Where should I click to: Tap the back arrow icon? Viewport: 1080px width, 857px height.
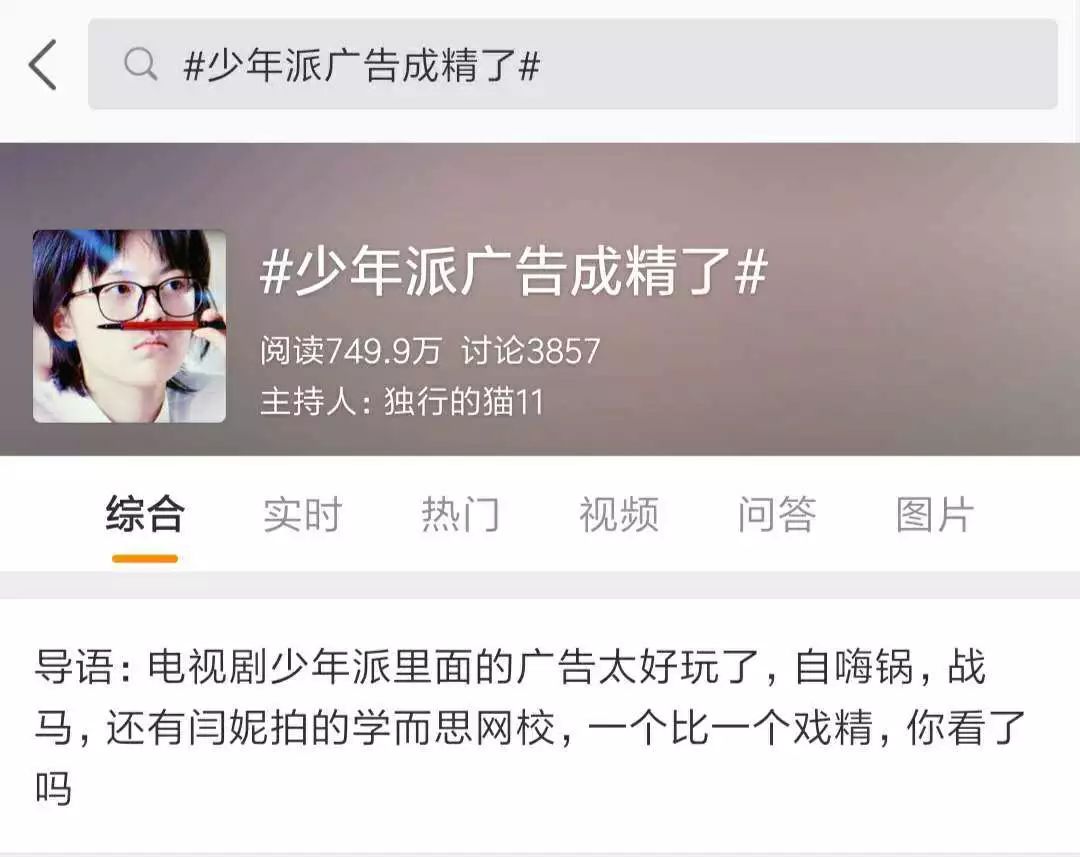coord(43,65)
